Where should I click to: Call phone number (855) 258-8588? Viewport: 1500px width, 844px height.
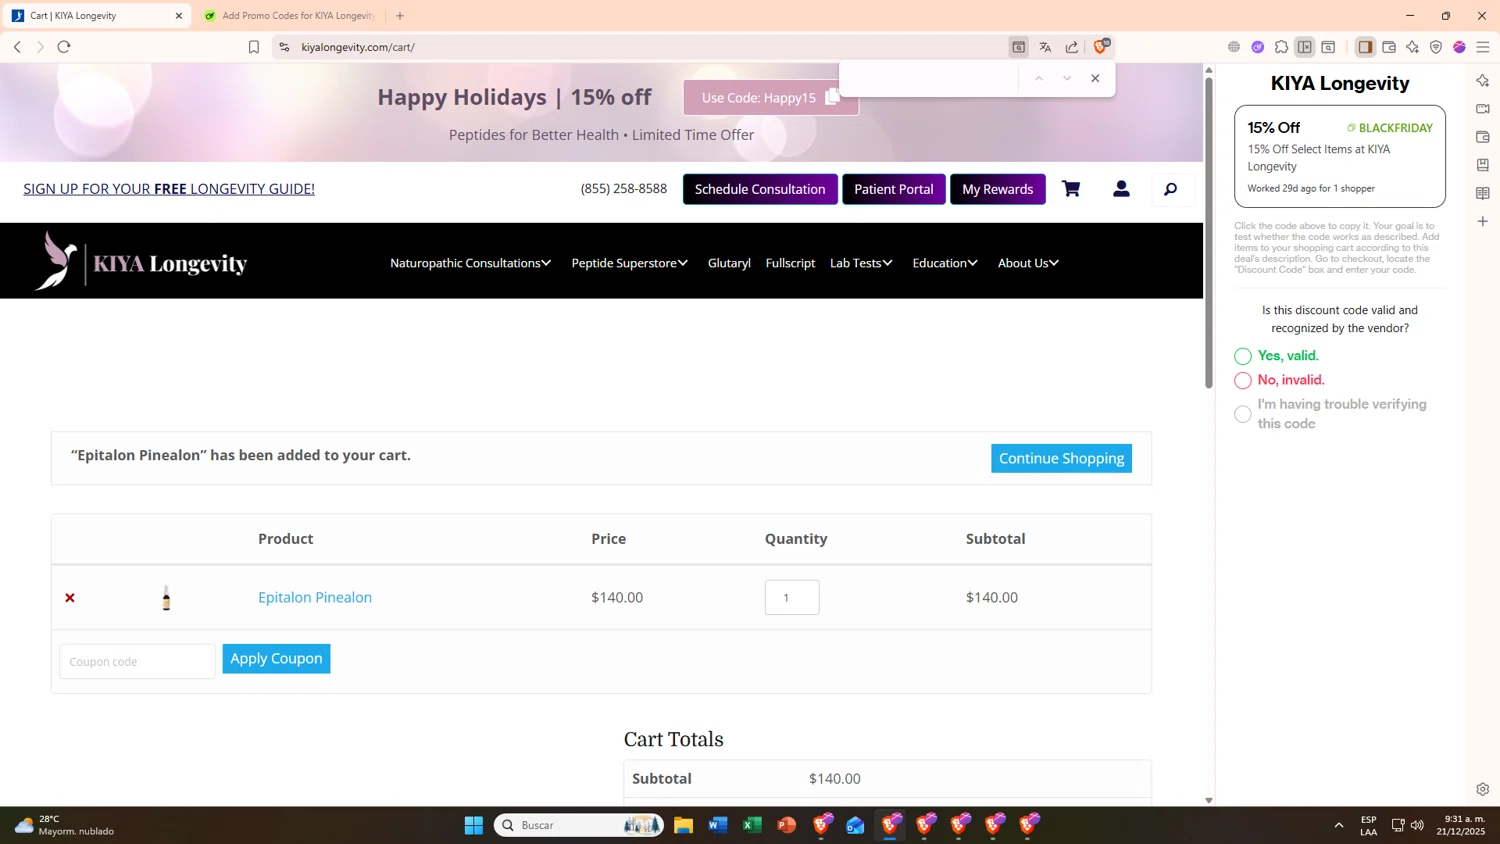[x=624, y=189]
